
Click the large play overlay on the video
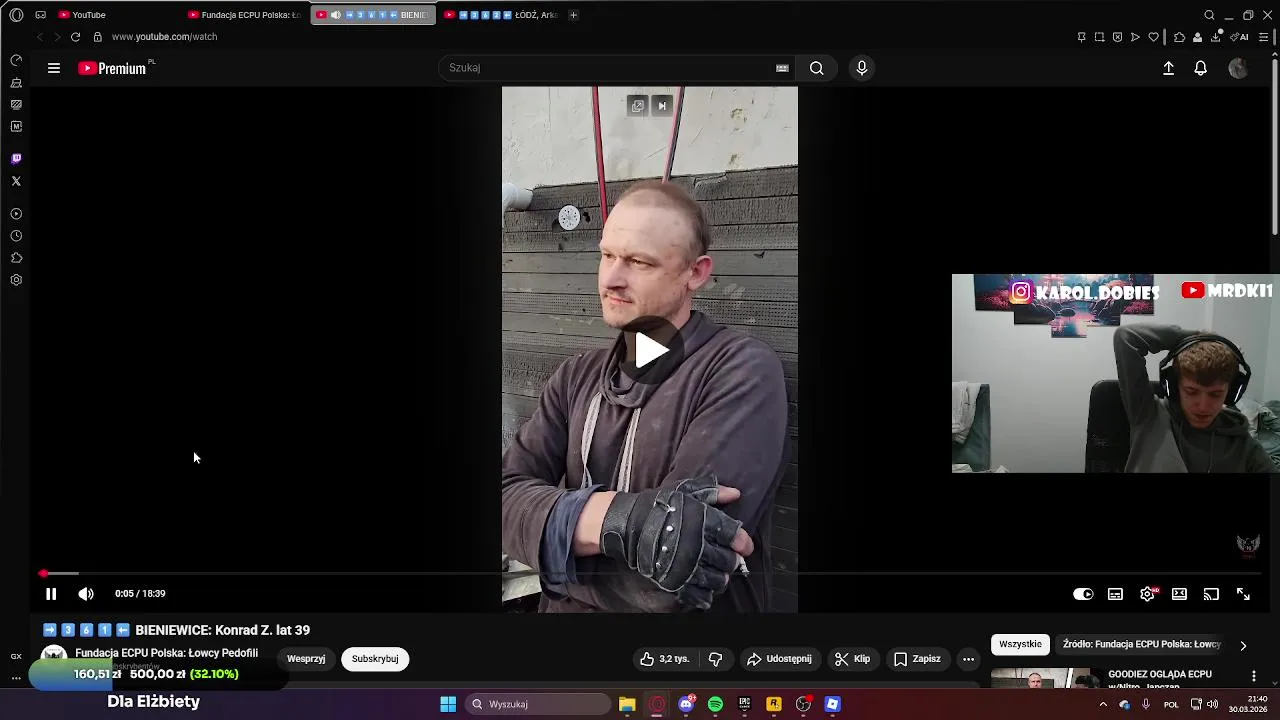650,350
